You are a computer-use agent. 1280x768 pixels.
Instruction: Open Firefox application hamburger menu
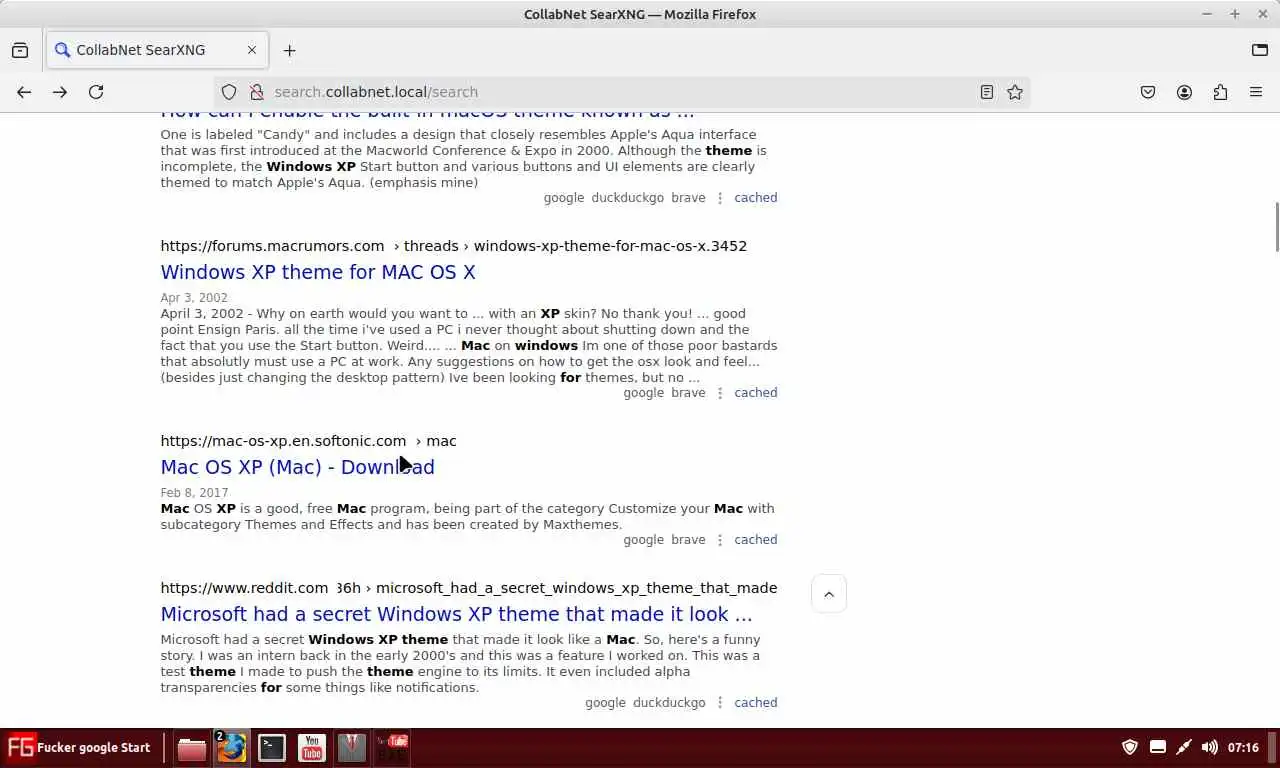point(1256,92)
